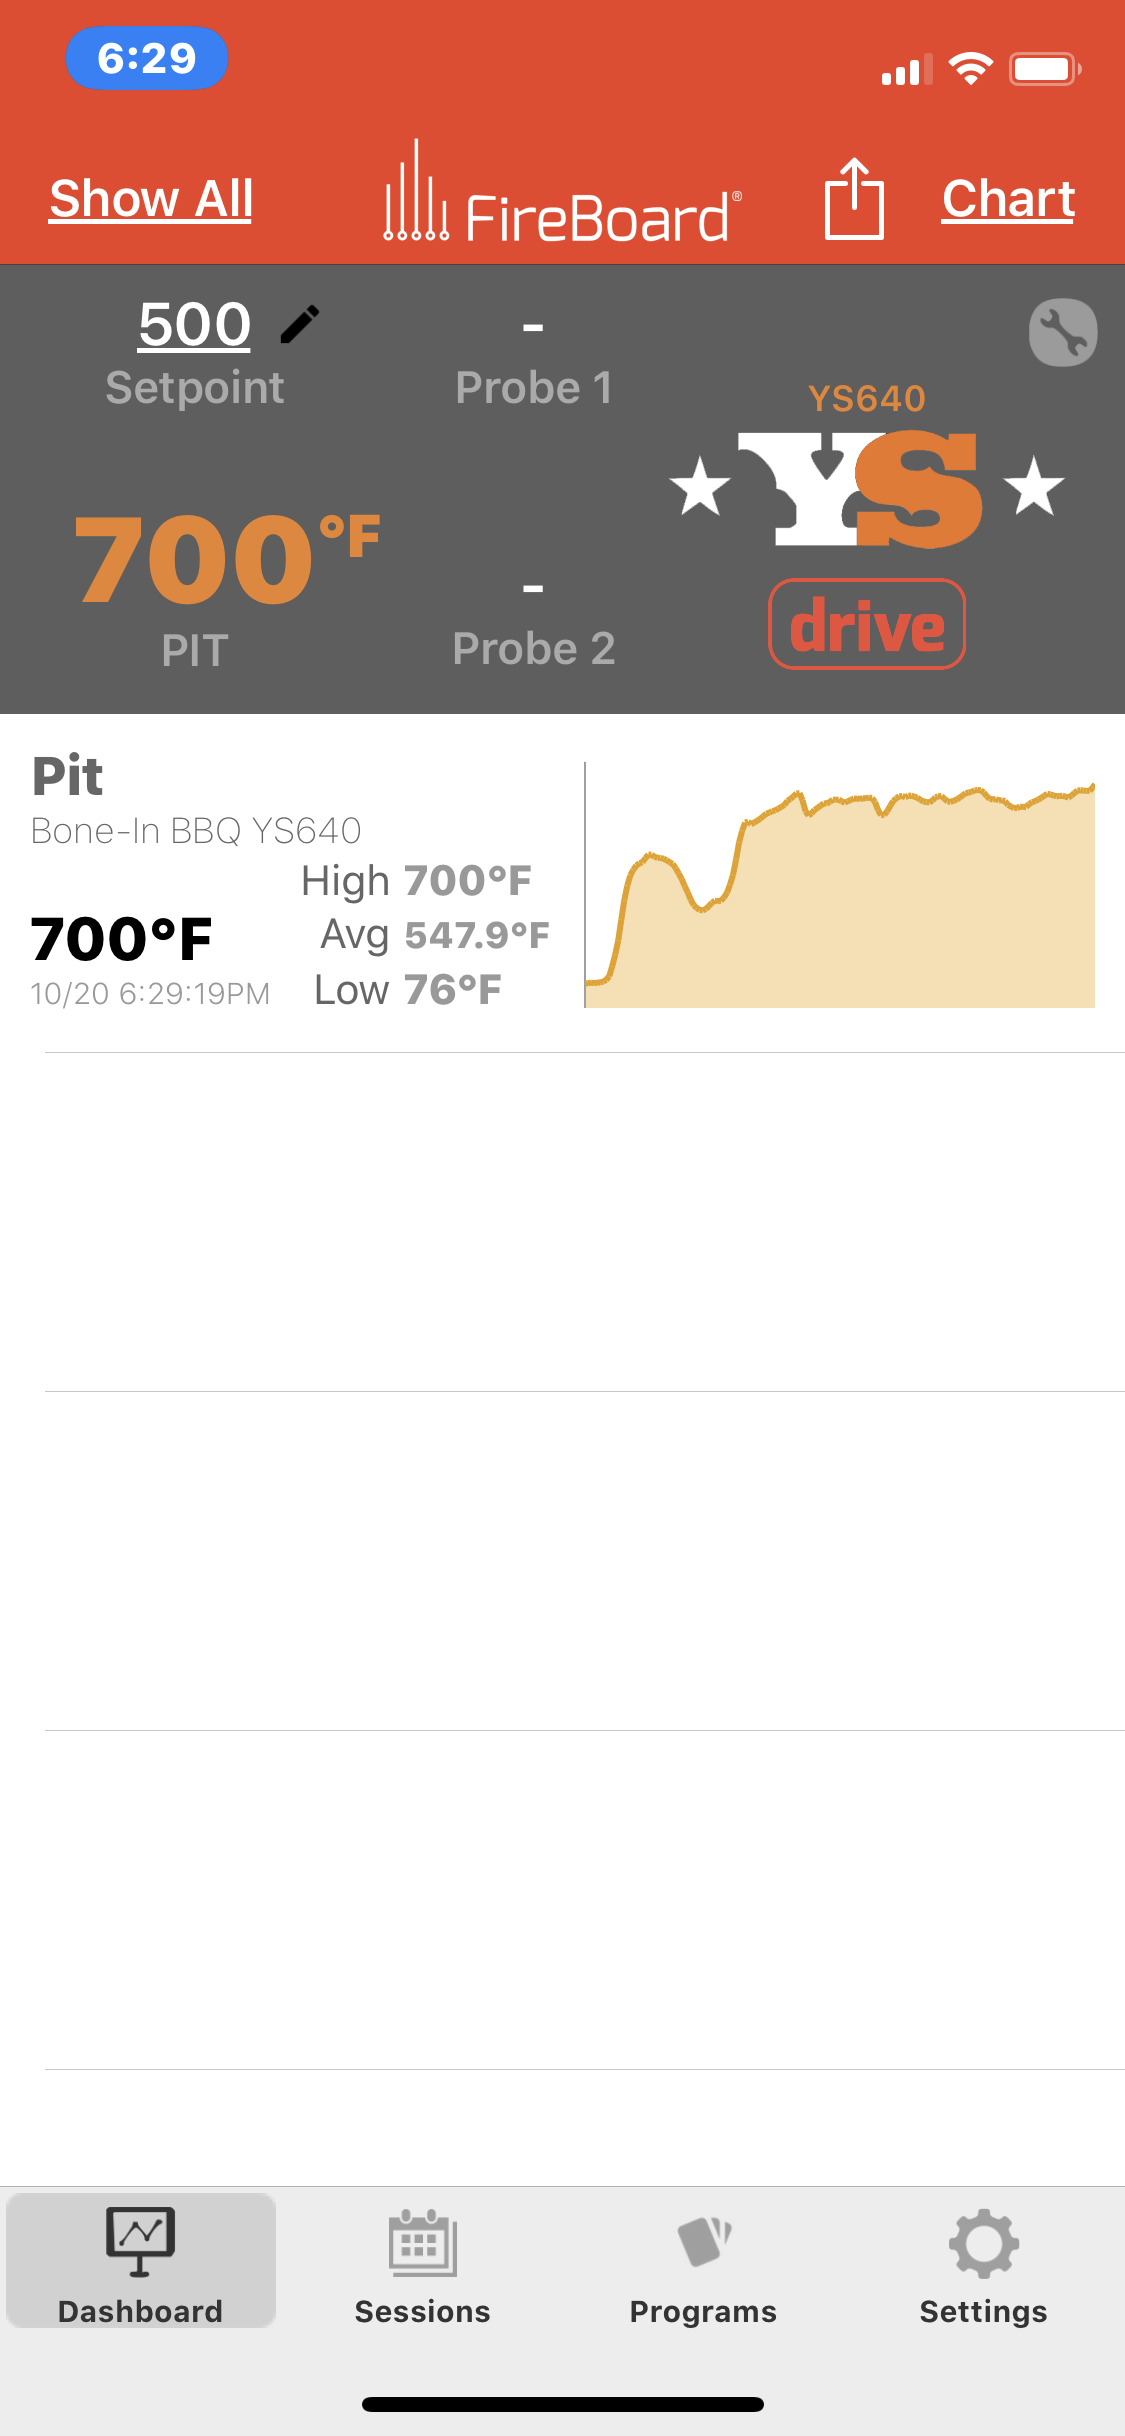This screenshot has width=1125, height=2436.
Task: Select the Probe 1 reading
Action: point(533,360)
